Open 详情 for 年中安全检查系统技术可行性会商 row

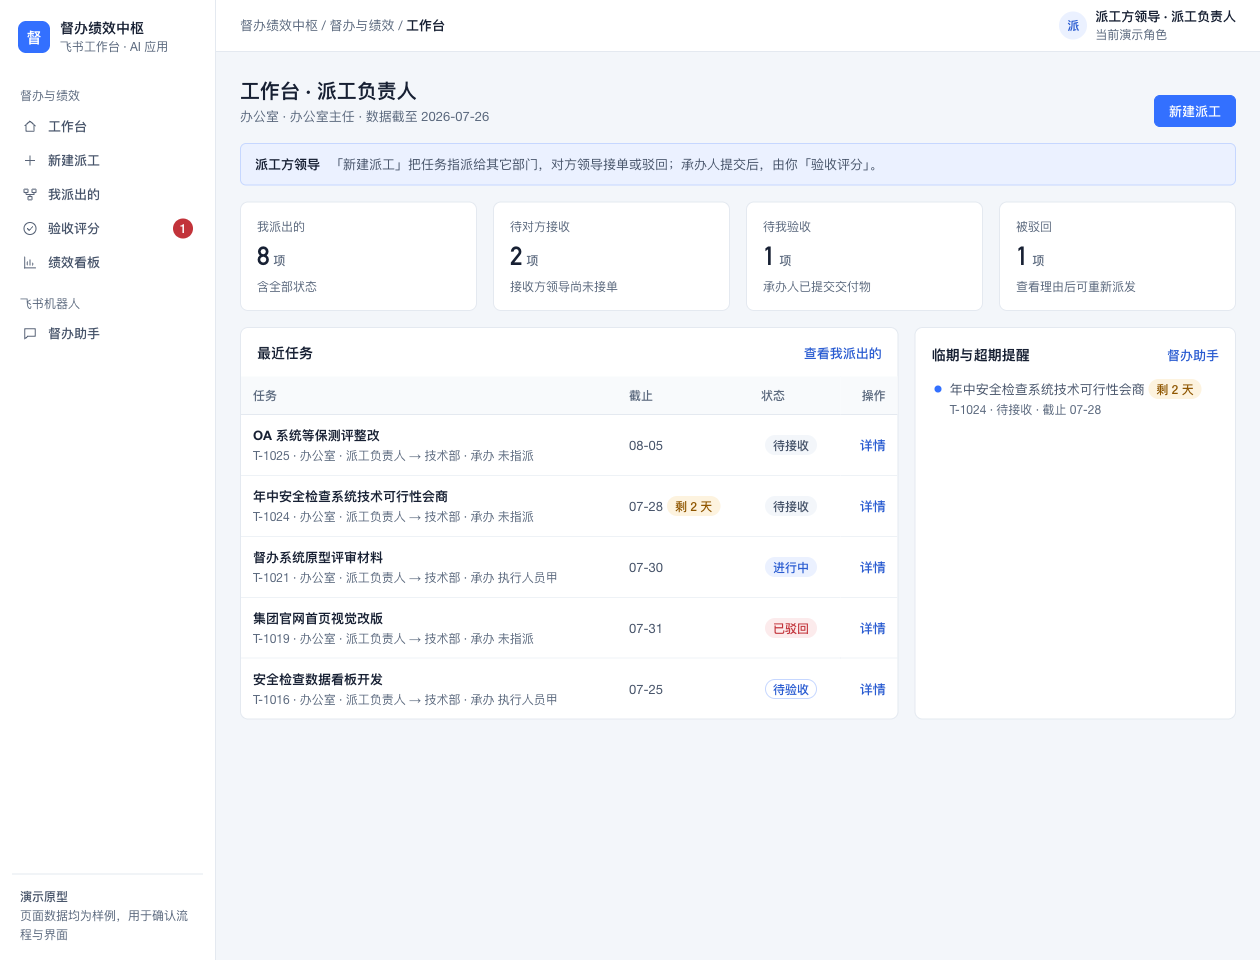point(873,507)
